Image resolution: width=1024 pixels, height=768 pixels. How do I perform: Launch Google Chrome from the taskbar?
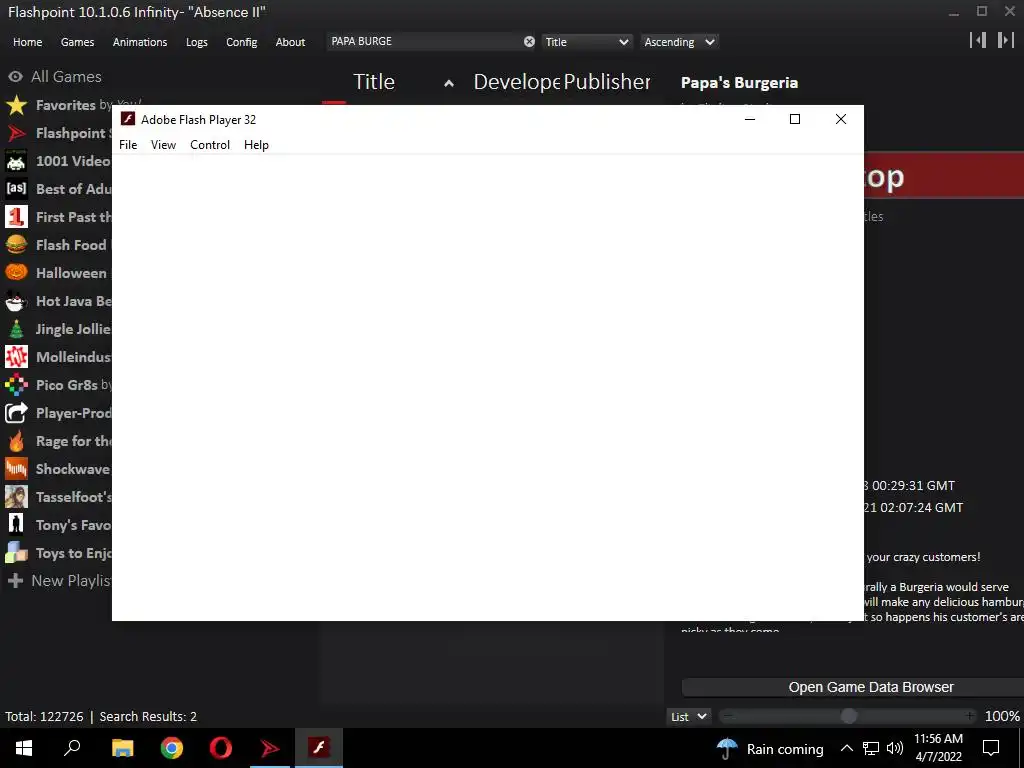[x=172, y=748]
